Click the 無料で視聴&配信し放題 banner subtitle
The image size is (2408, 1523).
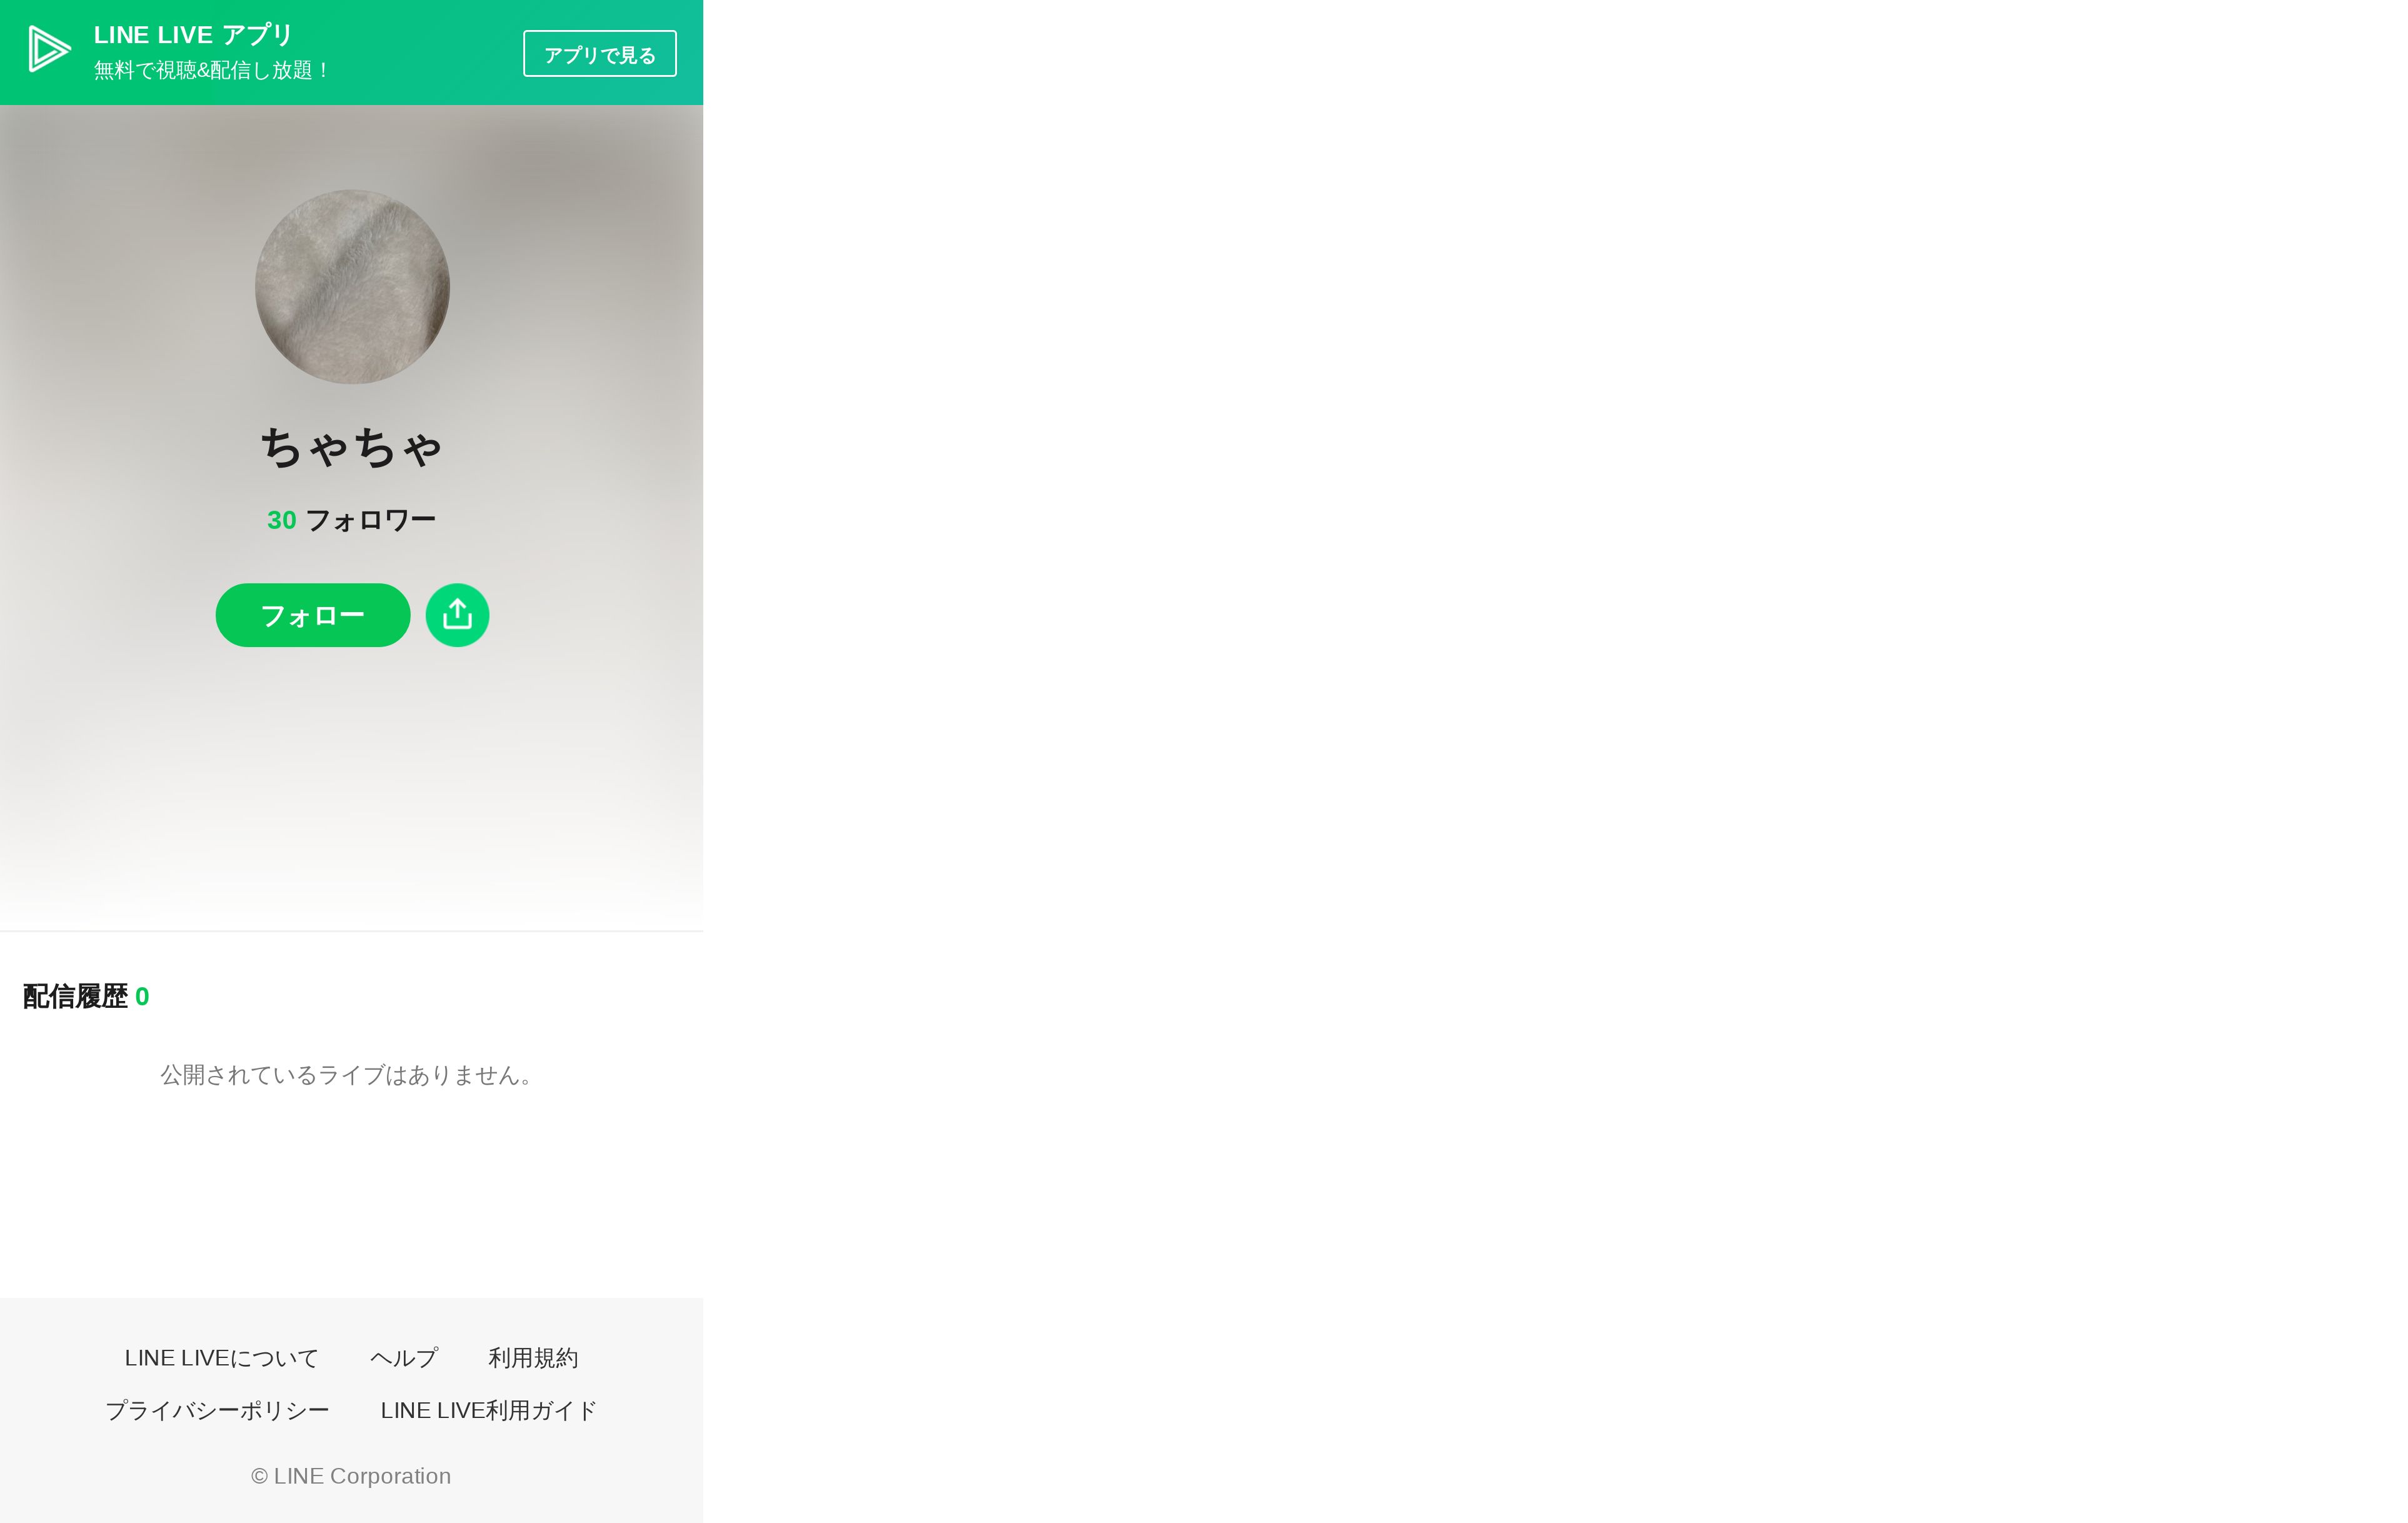[x=212, y=70]
